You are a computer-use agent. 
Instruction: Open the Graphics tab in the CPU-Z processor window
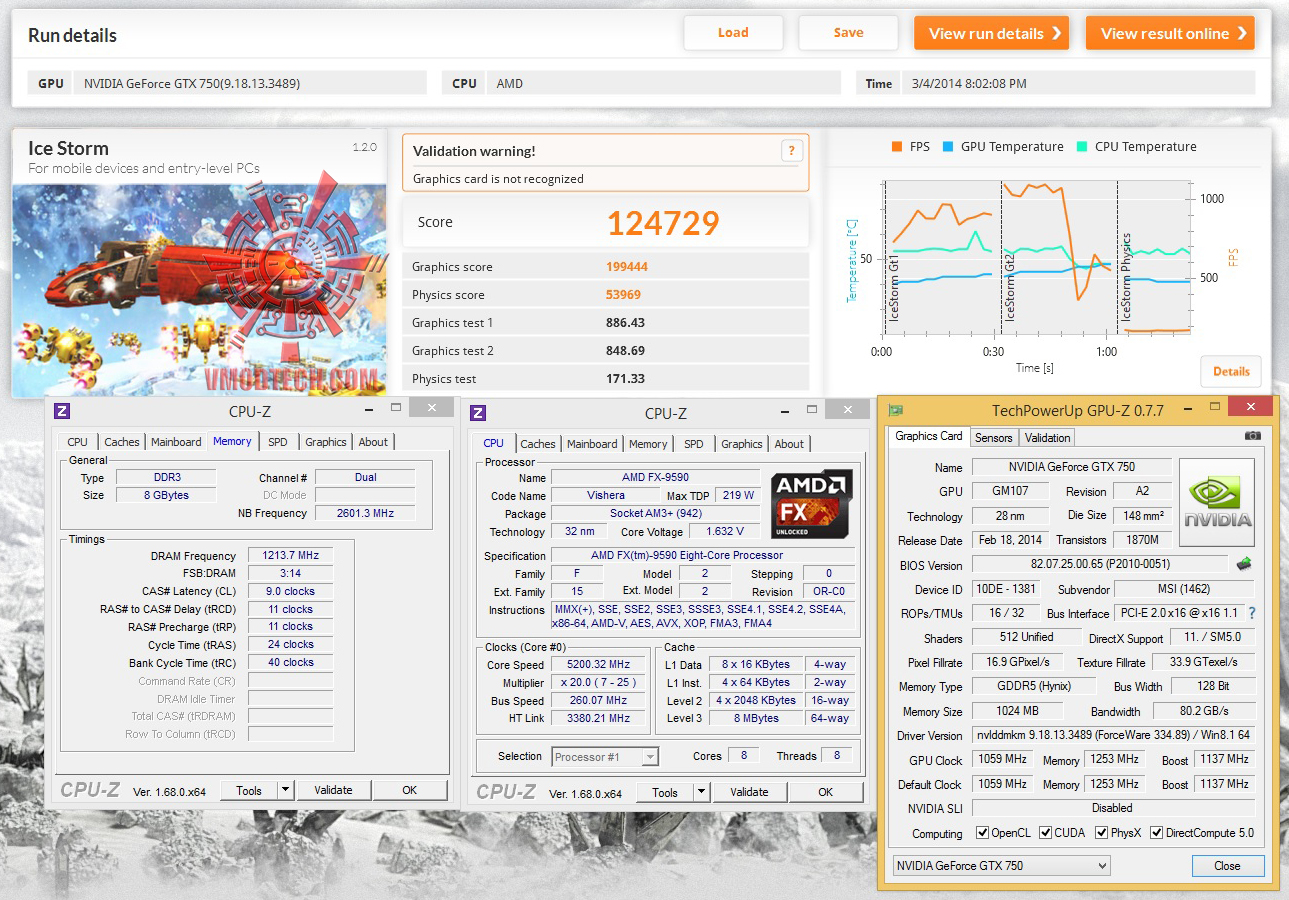coord(742,444)
